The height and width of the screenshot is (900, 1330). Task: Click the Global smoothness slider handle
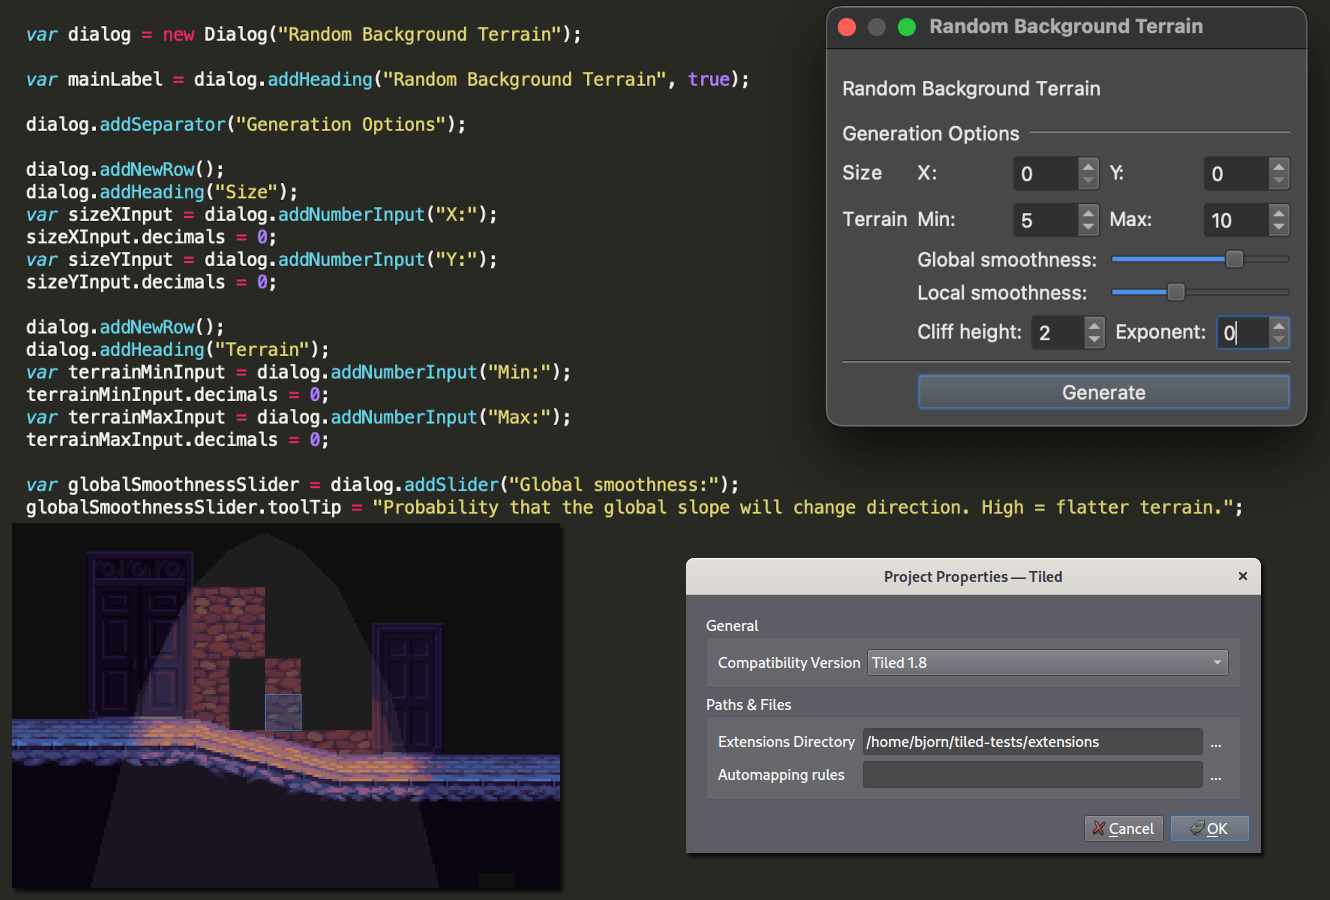(1235, 259)
